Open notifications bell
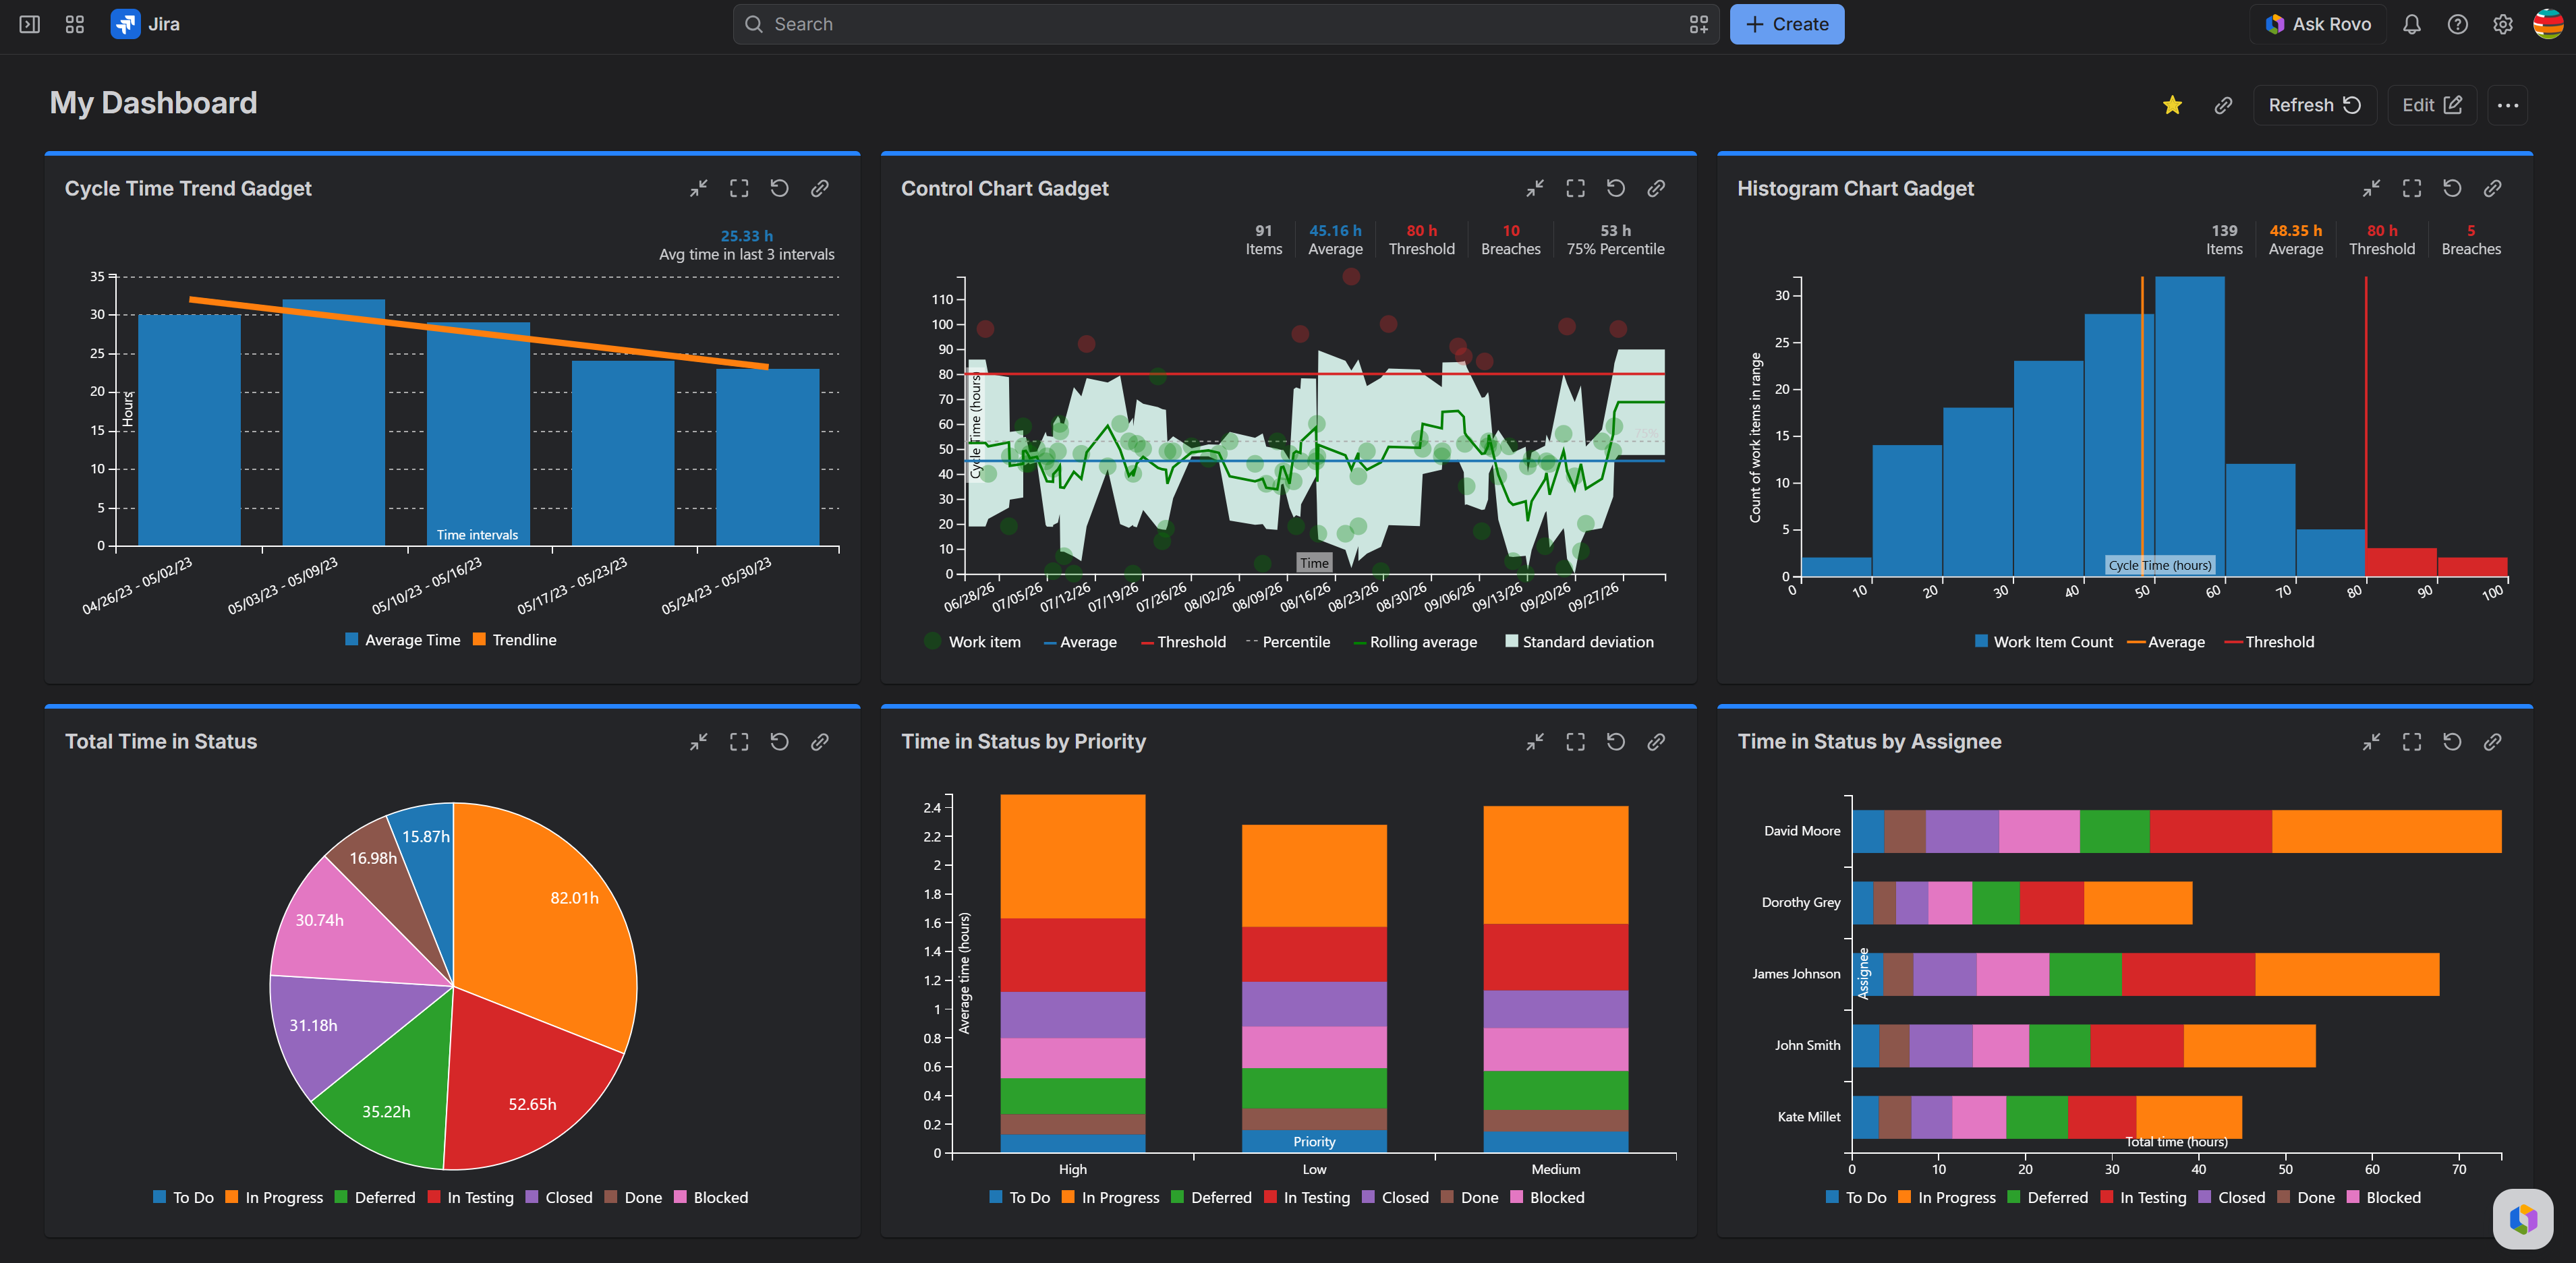This screenshot has width=2576, height=1263. coord(2412,24)
